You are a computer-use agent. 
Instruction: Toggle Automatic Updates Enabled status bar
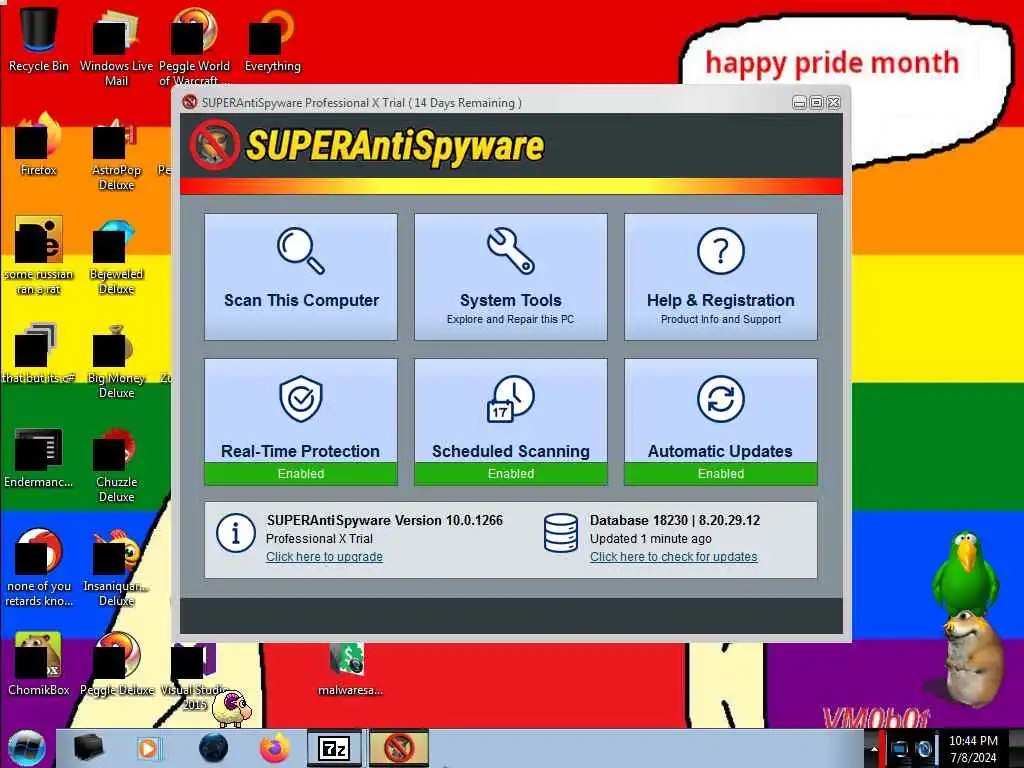720,473
